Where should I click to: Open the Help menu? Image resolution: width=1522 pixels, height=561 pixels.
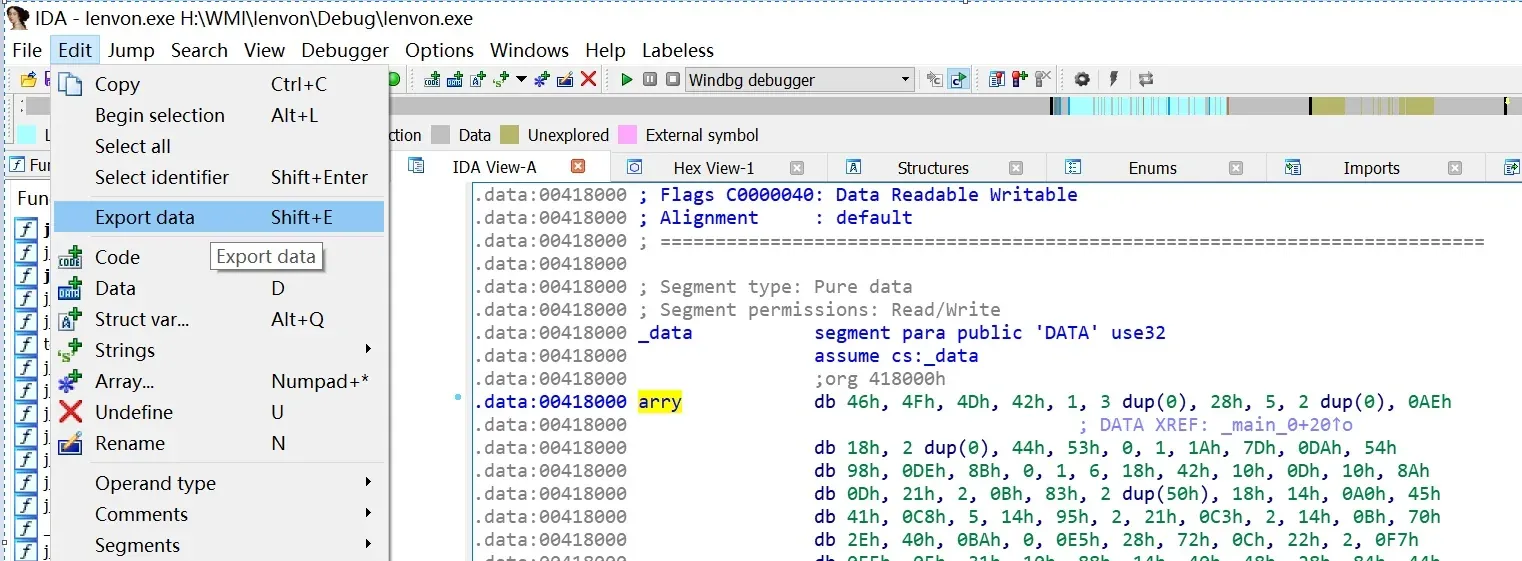(x=605, y=50)
